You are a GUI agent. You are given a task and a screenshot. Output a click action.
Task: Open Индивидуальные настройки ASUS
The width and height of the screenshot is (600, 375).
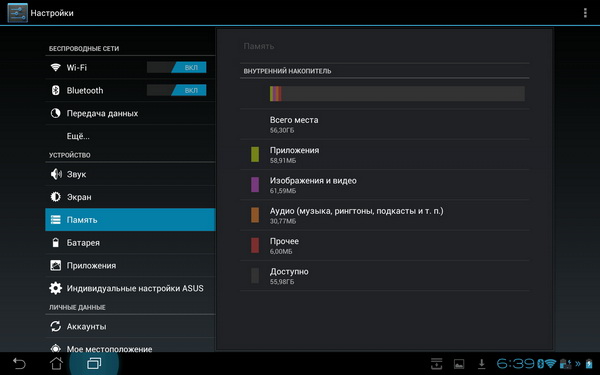click(130, 288)
